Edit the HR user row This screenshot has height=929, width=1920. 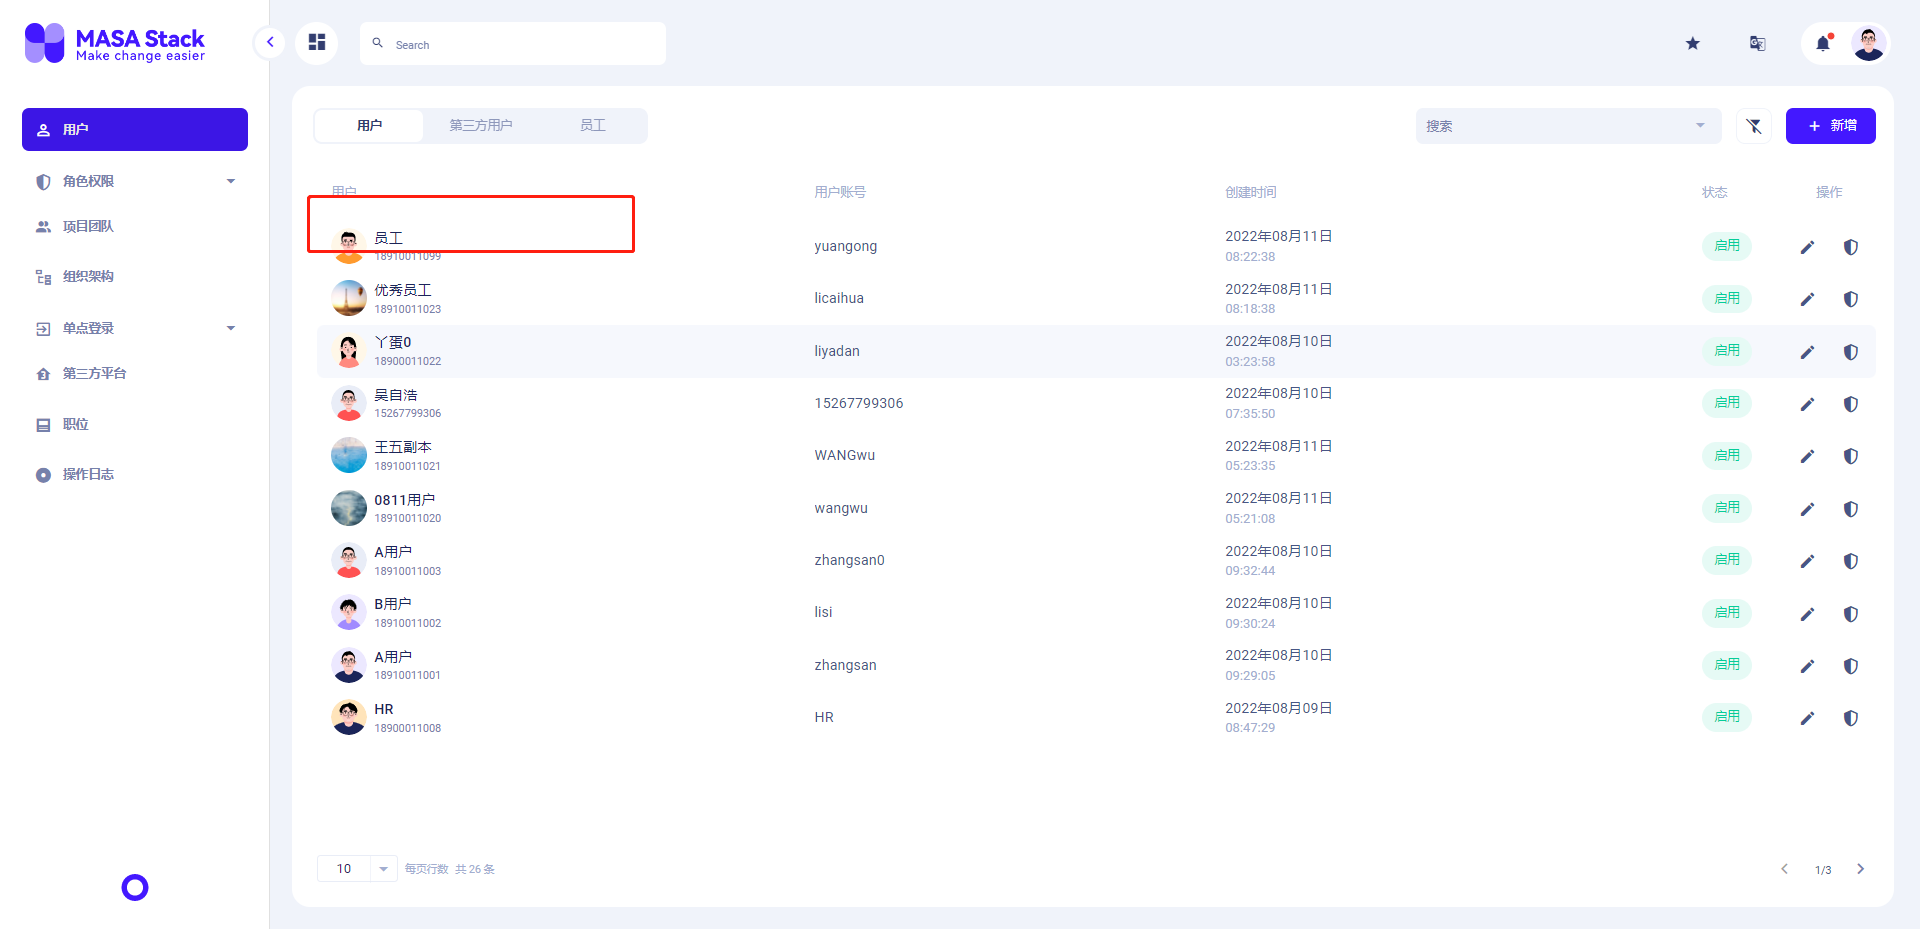pyautogui.click(x=1807, y=718)
